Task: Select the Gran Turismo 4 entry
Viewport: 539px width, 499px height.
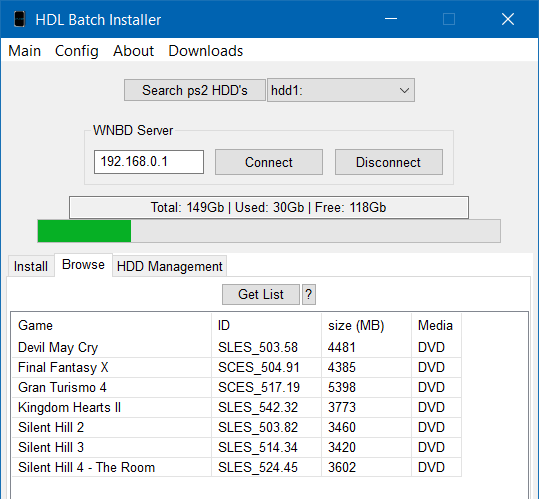Action: 236,387
